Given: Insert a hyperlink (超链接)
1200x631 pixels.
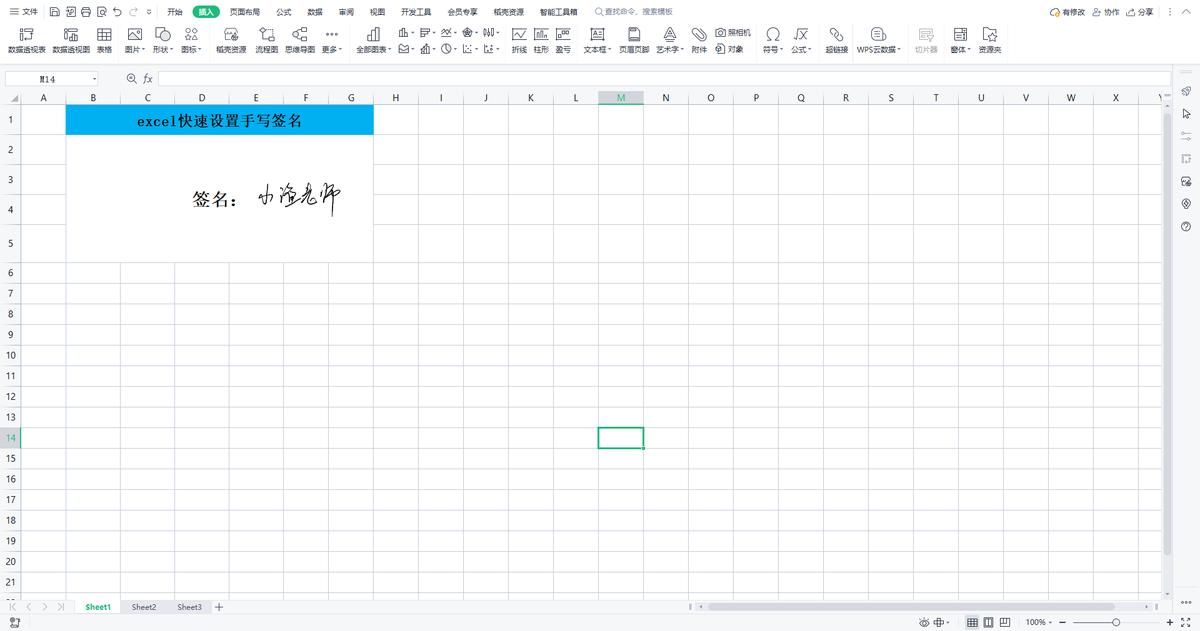Looking at the screenshot, I should coord(837,40).
